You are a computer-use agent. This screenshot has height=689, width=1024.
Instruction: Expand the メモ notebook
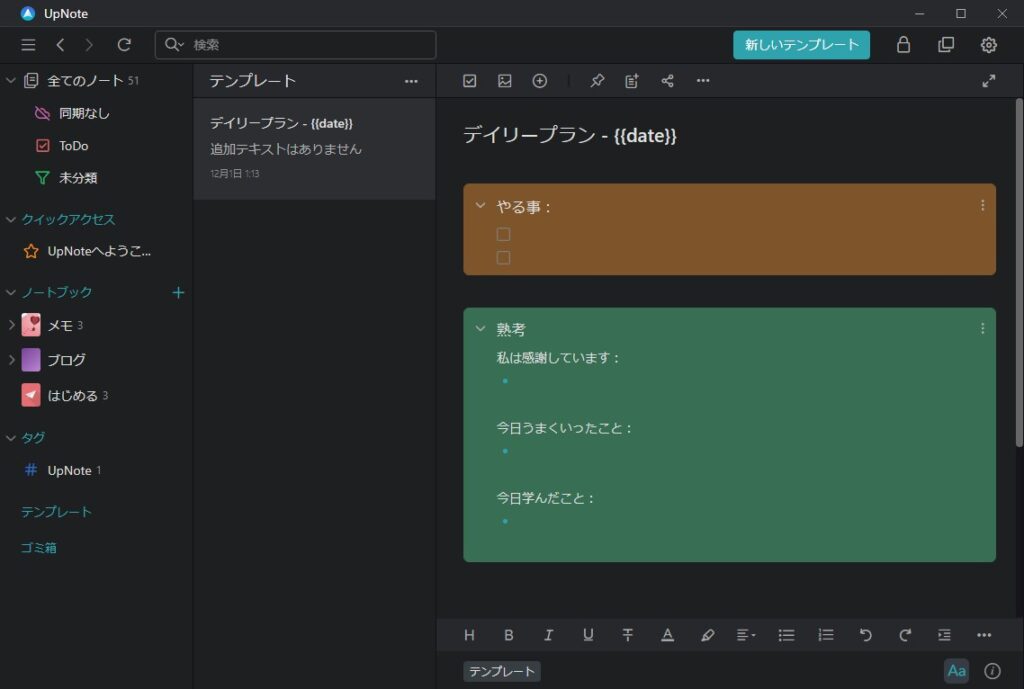tap(12, 324)
